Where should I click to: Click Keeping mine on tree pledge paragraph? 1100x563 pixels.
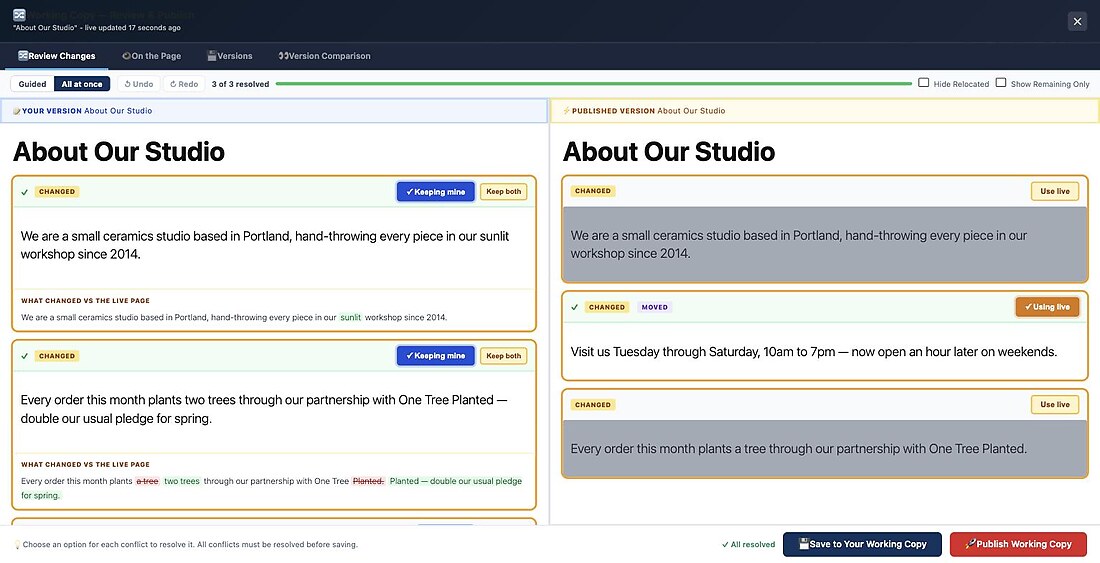pyautogui.click(x=436, y=355)
